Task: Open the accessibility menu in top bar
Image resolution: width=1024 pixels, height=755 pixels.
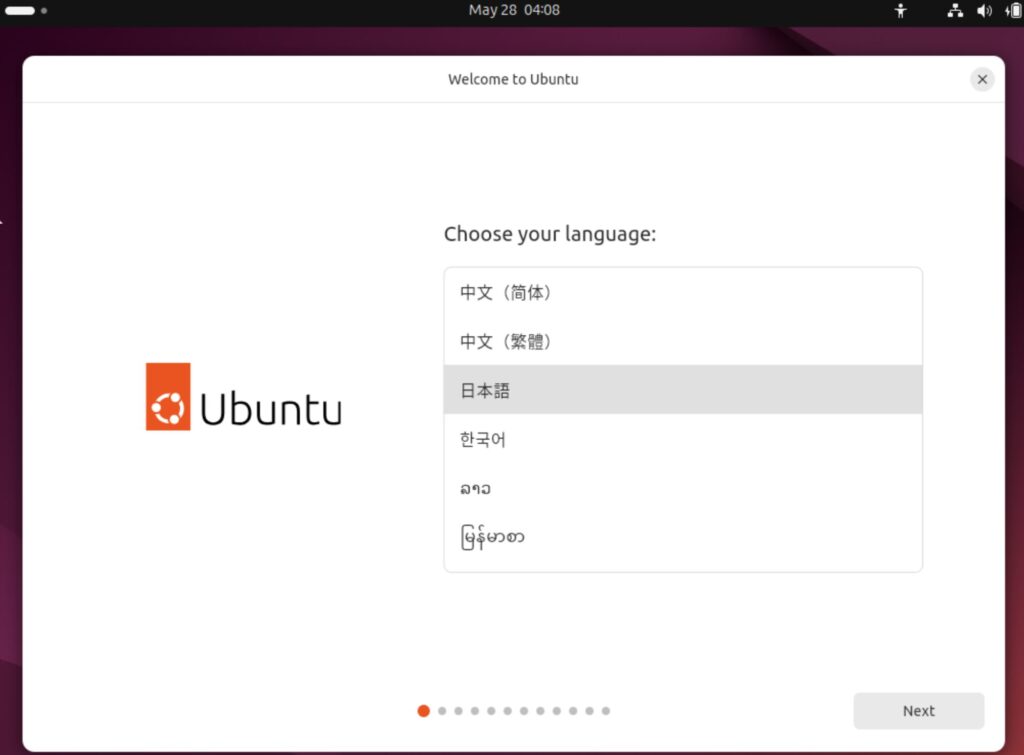Action: (x=900, y=11)
